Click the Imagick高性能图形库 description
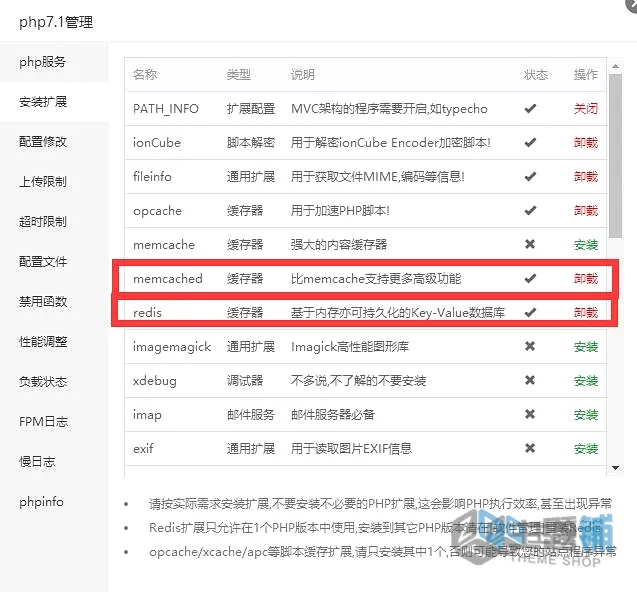 (350, 347)
